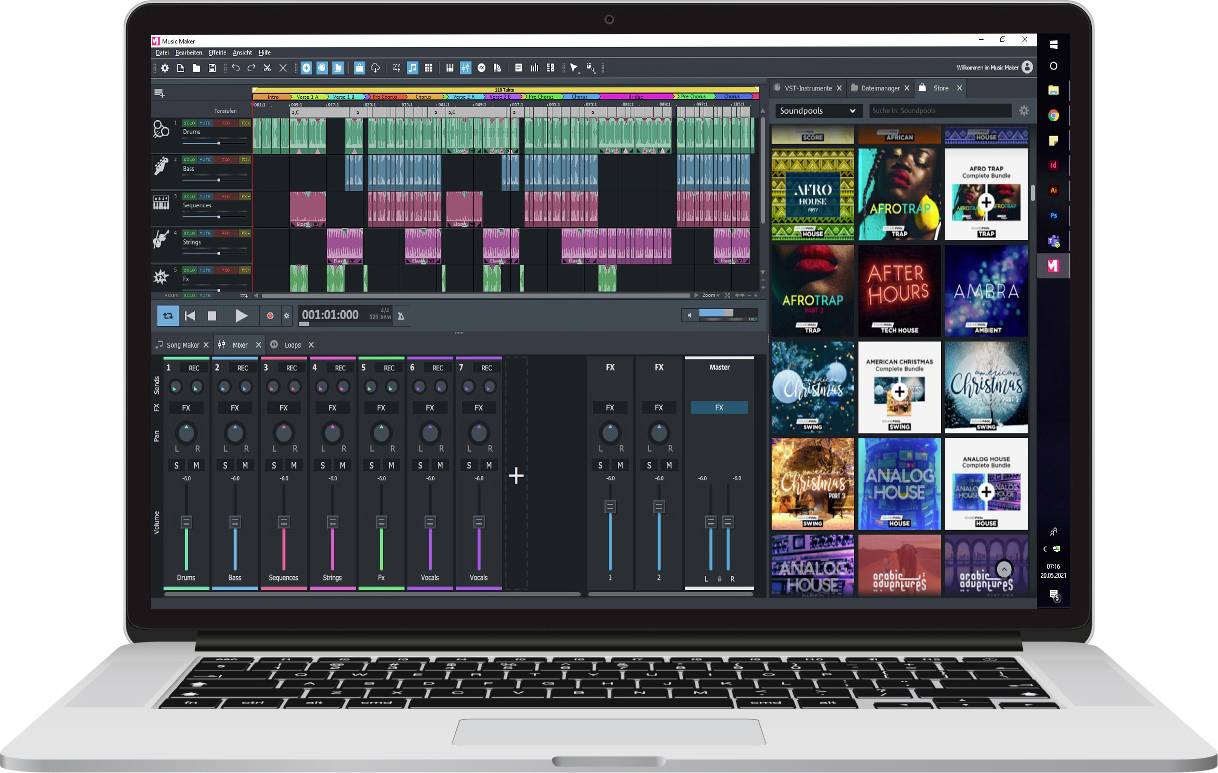Open the keyboard piano icon in toolbar
Image resolution: width=1218 pixels, height=773 pixels.
pyautogui.click(x=450, y=68)
